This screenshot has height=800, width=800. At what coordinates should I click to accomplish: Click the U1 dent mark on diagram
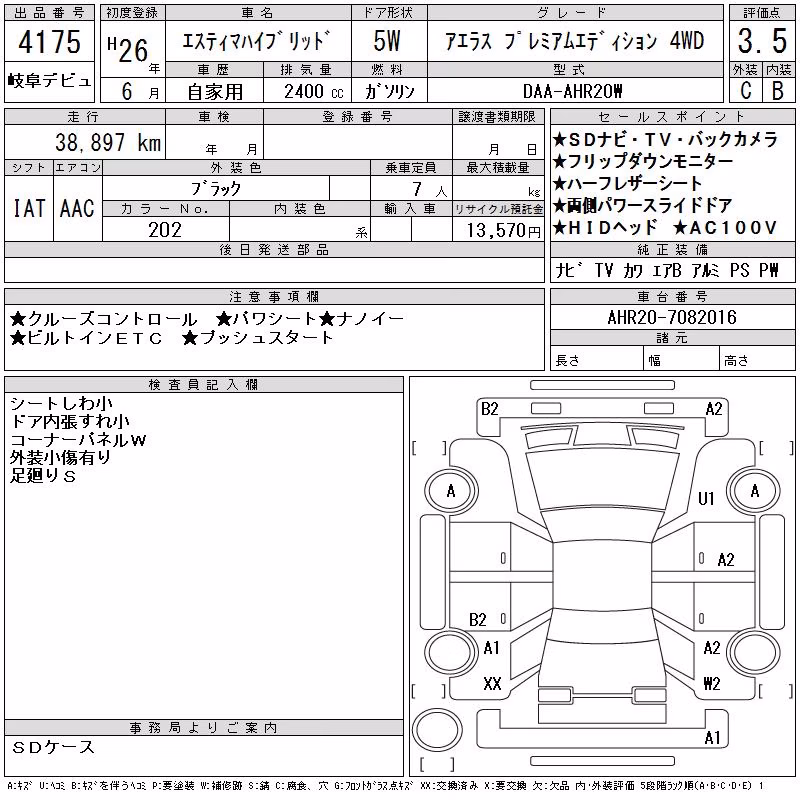pyautogui.click(x=706, y=498)
